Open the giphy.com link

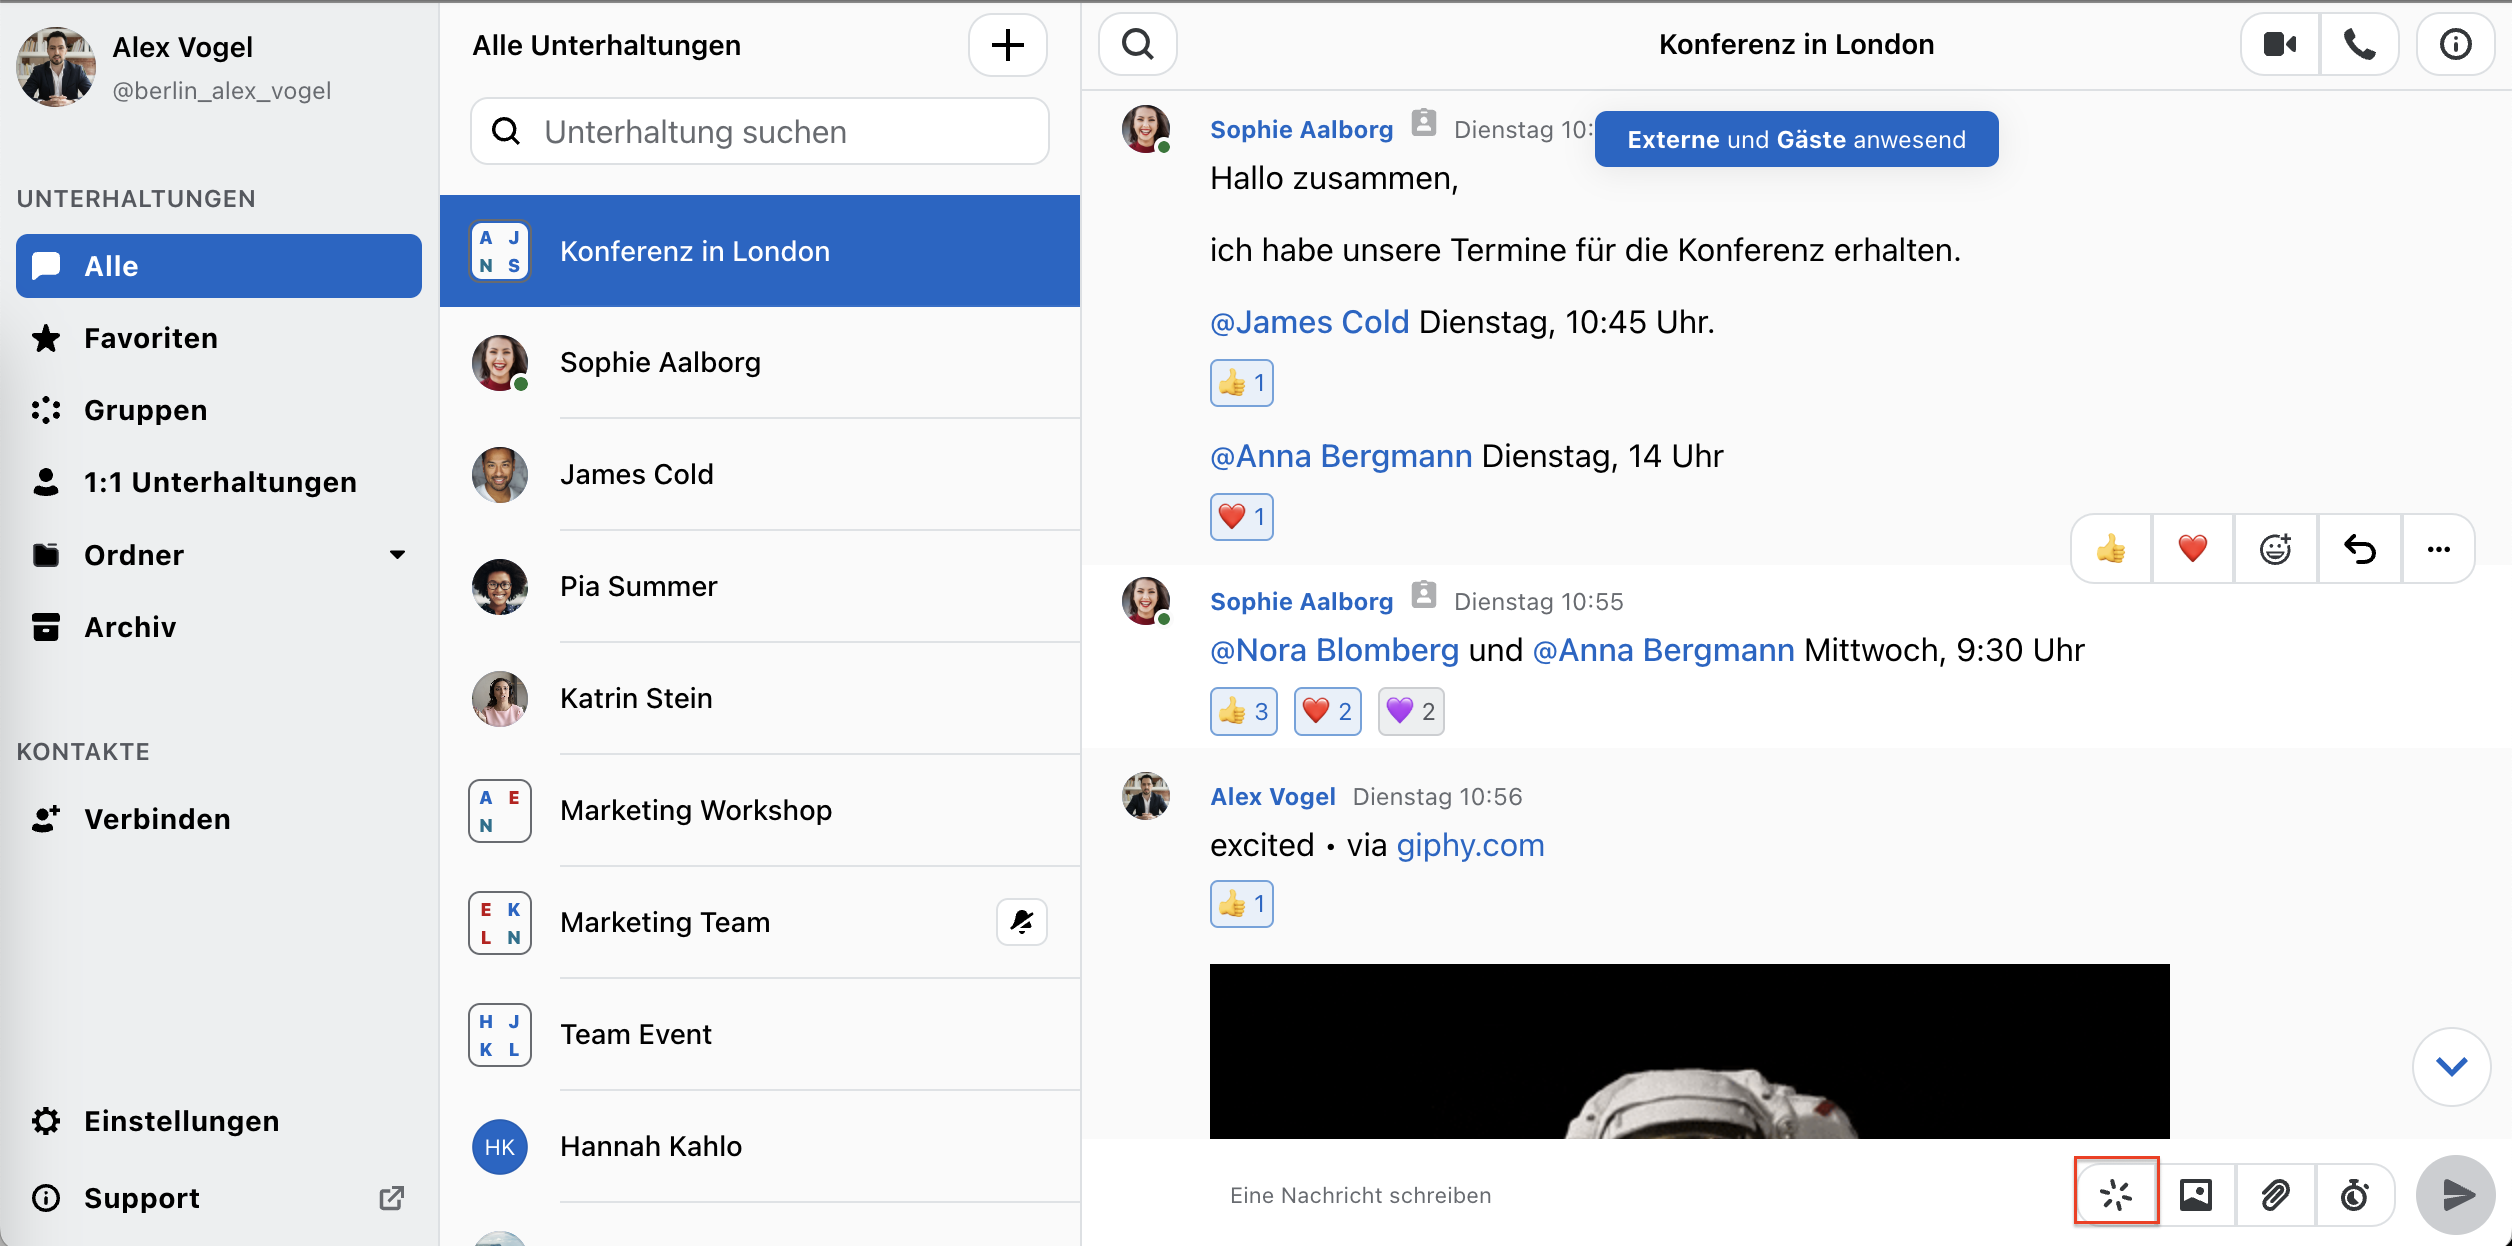pos(1470,845)
